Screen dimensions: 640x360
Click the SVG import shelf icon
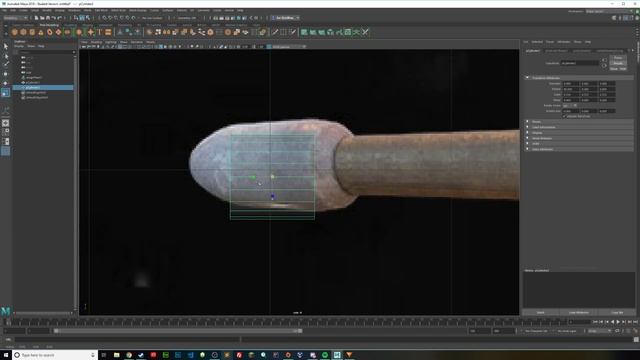coord(108,32)
